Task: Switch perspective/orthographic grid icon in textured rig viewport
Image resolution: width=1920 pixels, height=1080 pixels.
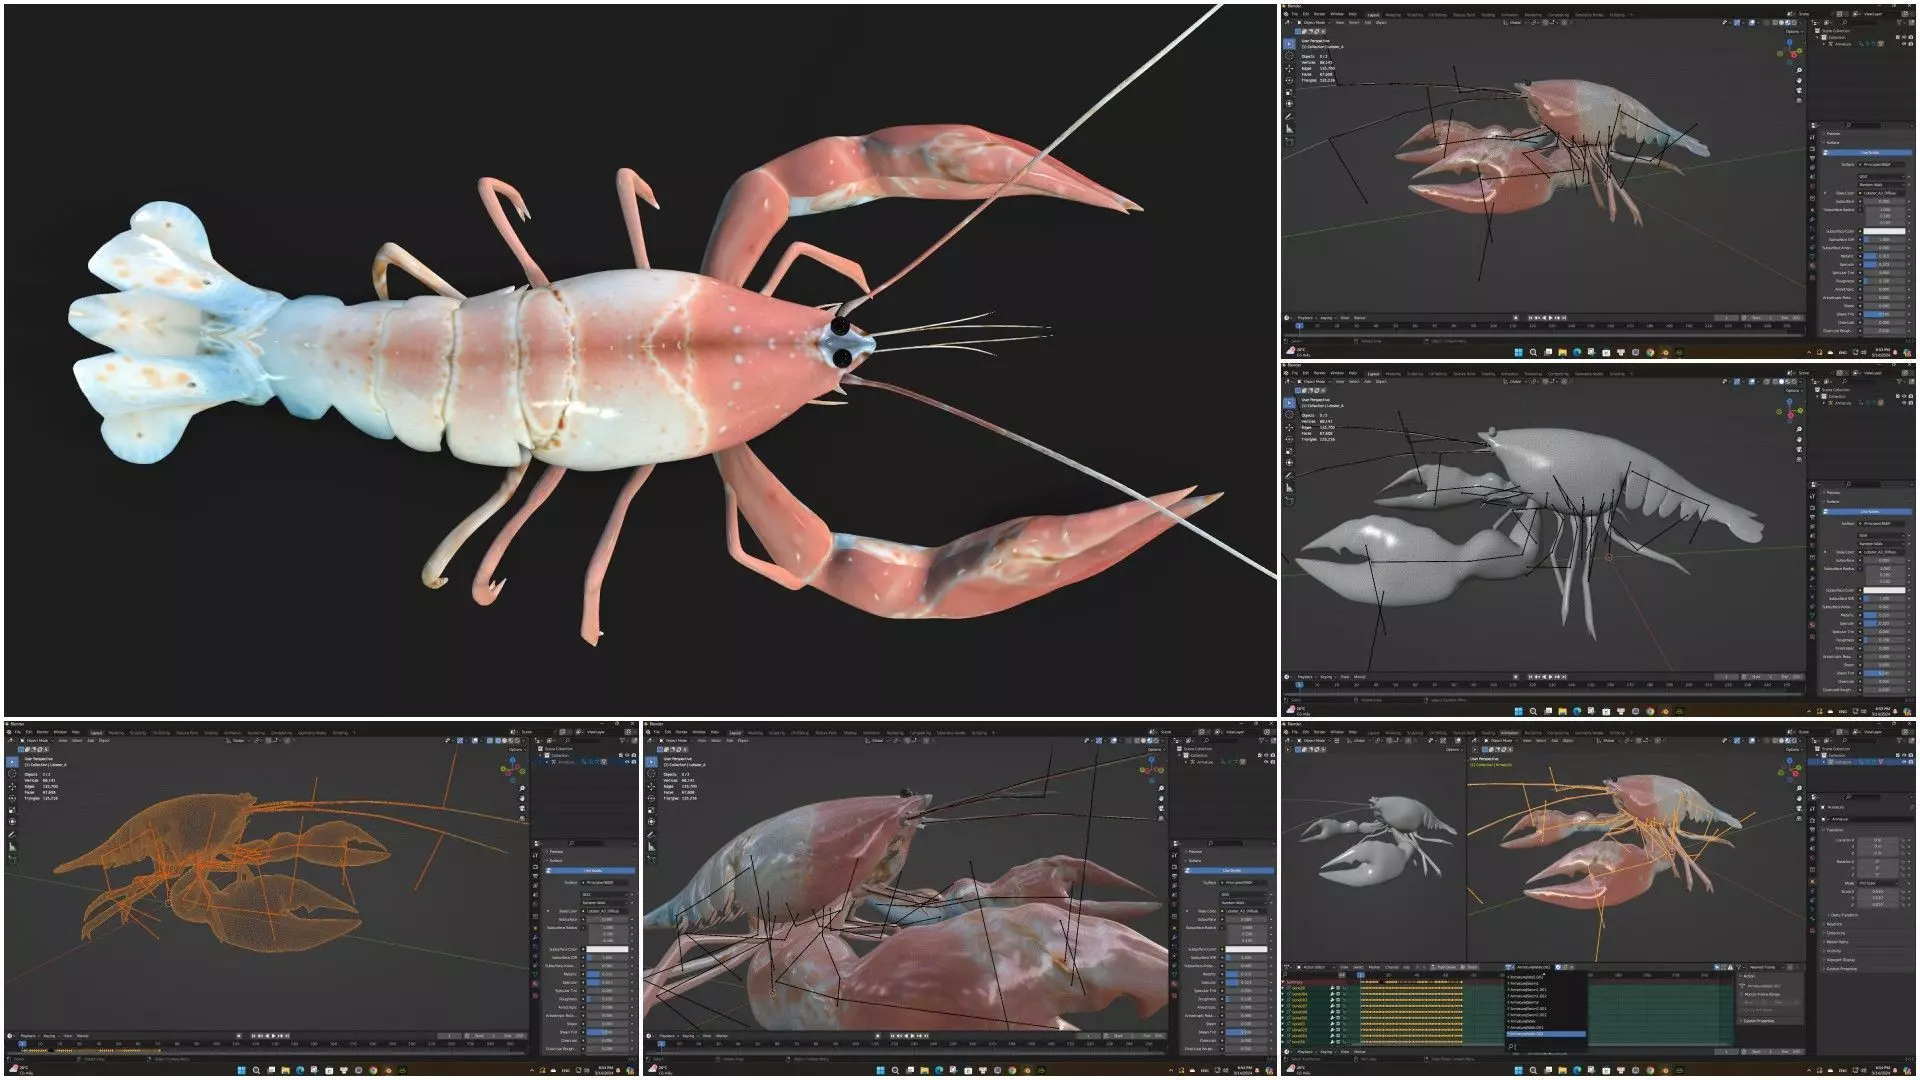Action: (1799, 100)
